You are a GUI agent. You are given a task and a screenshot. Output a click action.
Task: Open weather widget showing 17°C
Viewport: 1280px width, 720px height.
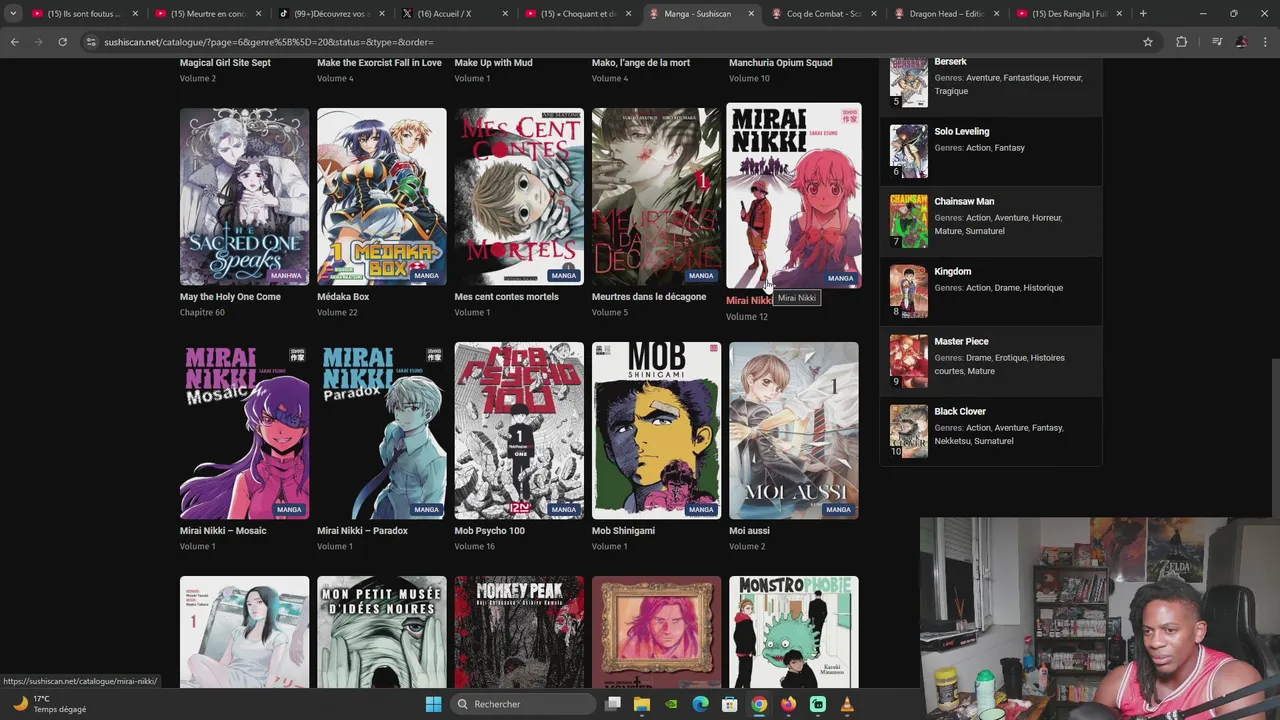[x=47, y=704]
